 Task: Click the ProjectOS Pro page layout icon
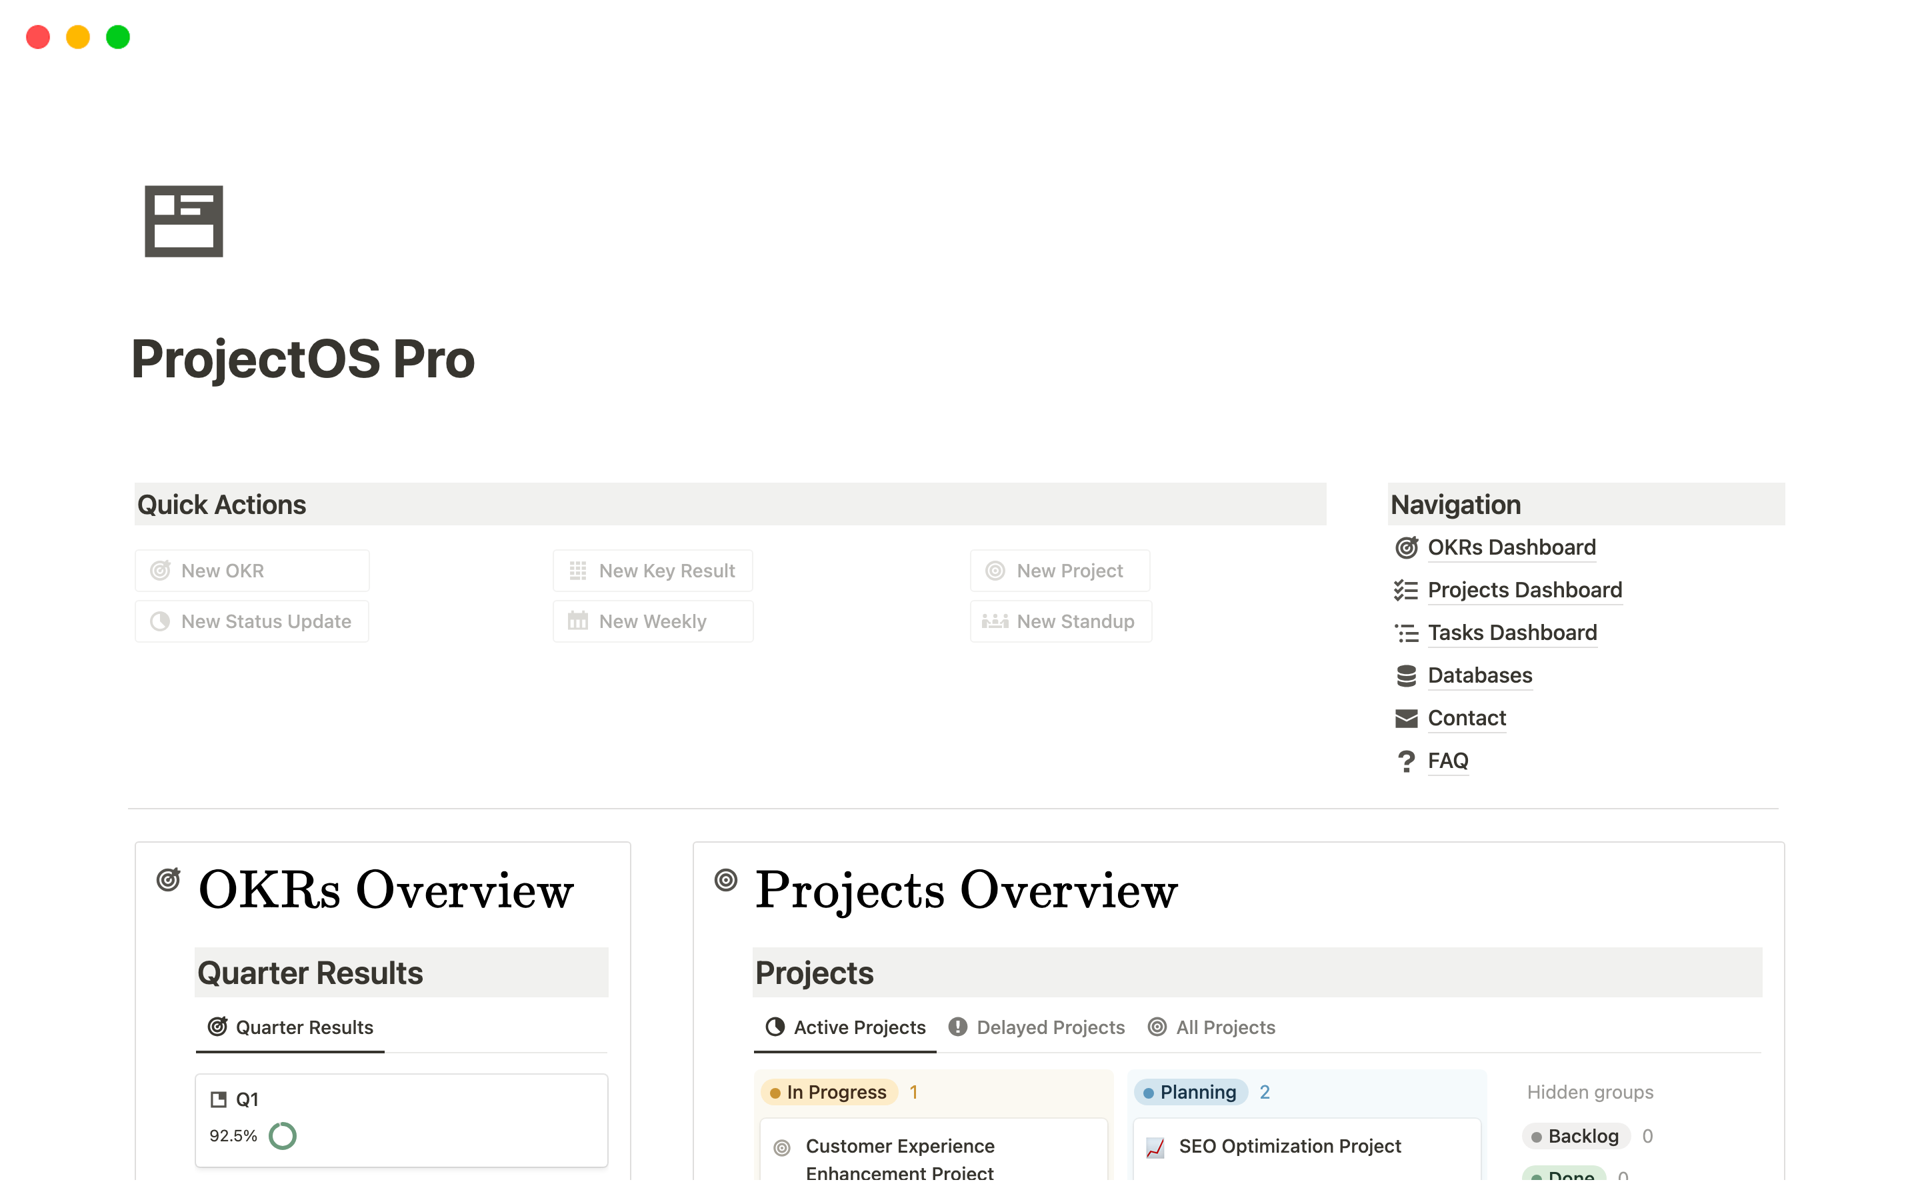[183, 221]
